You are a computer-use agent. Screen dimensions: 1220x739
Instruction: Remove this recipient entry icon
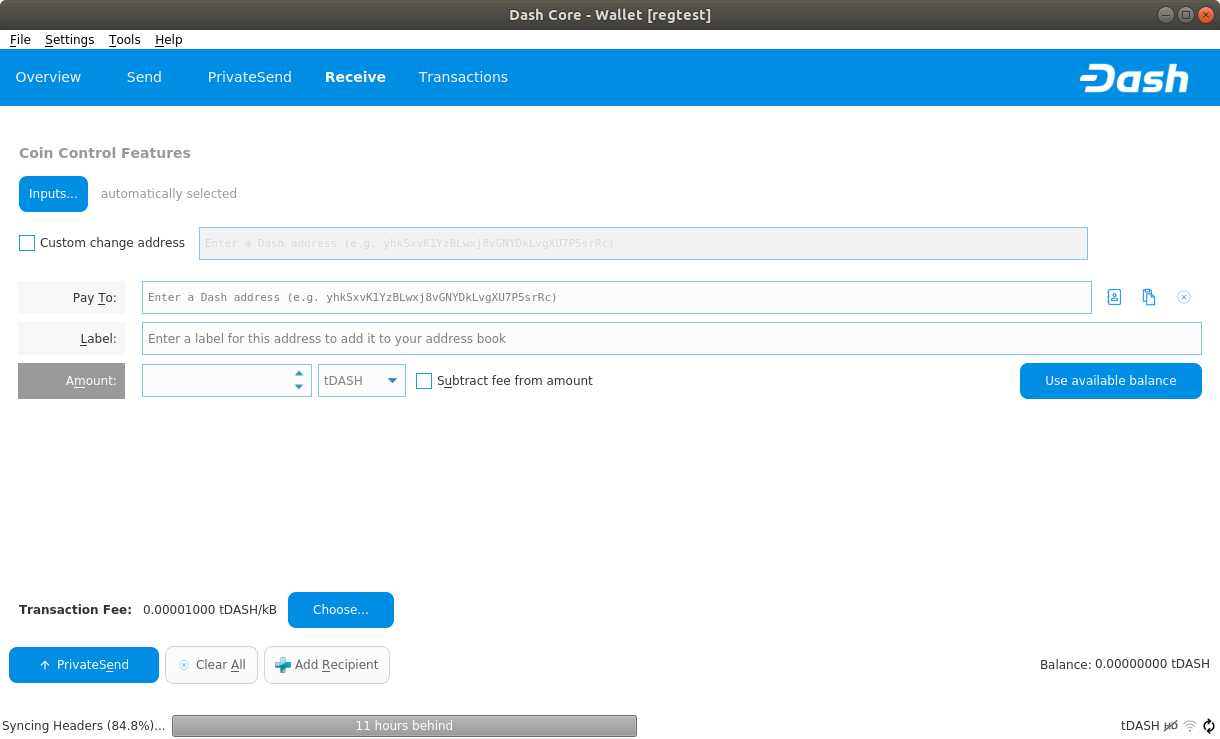1184,297
